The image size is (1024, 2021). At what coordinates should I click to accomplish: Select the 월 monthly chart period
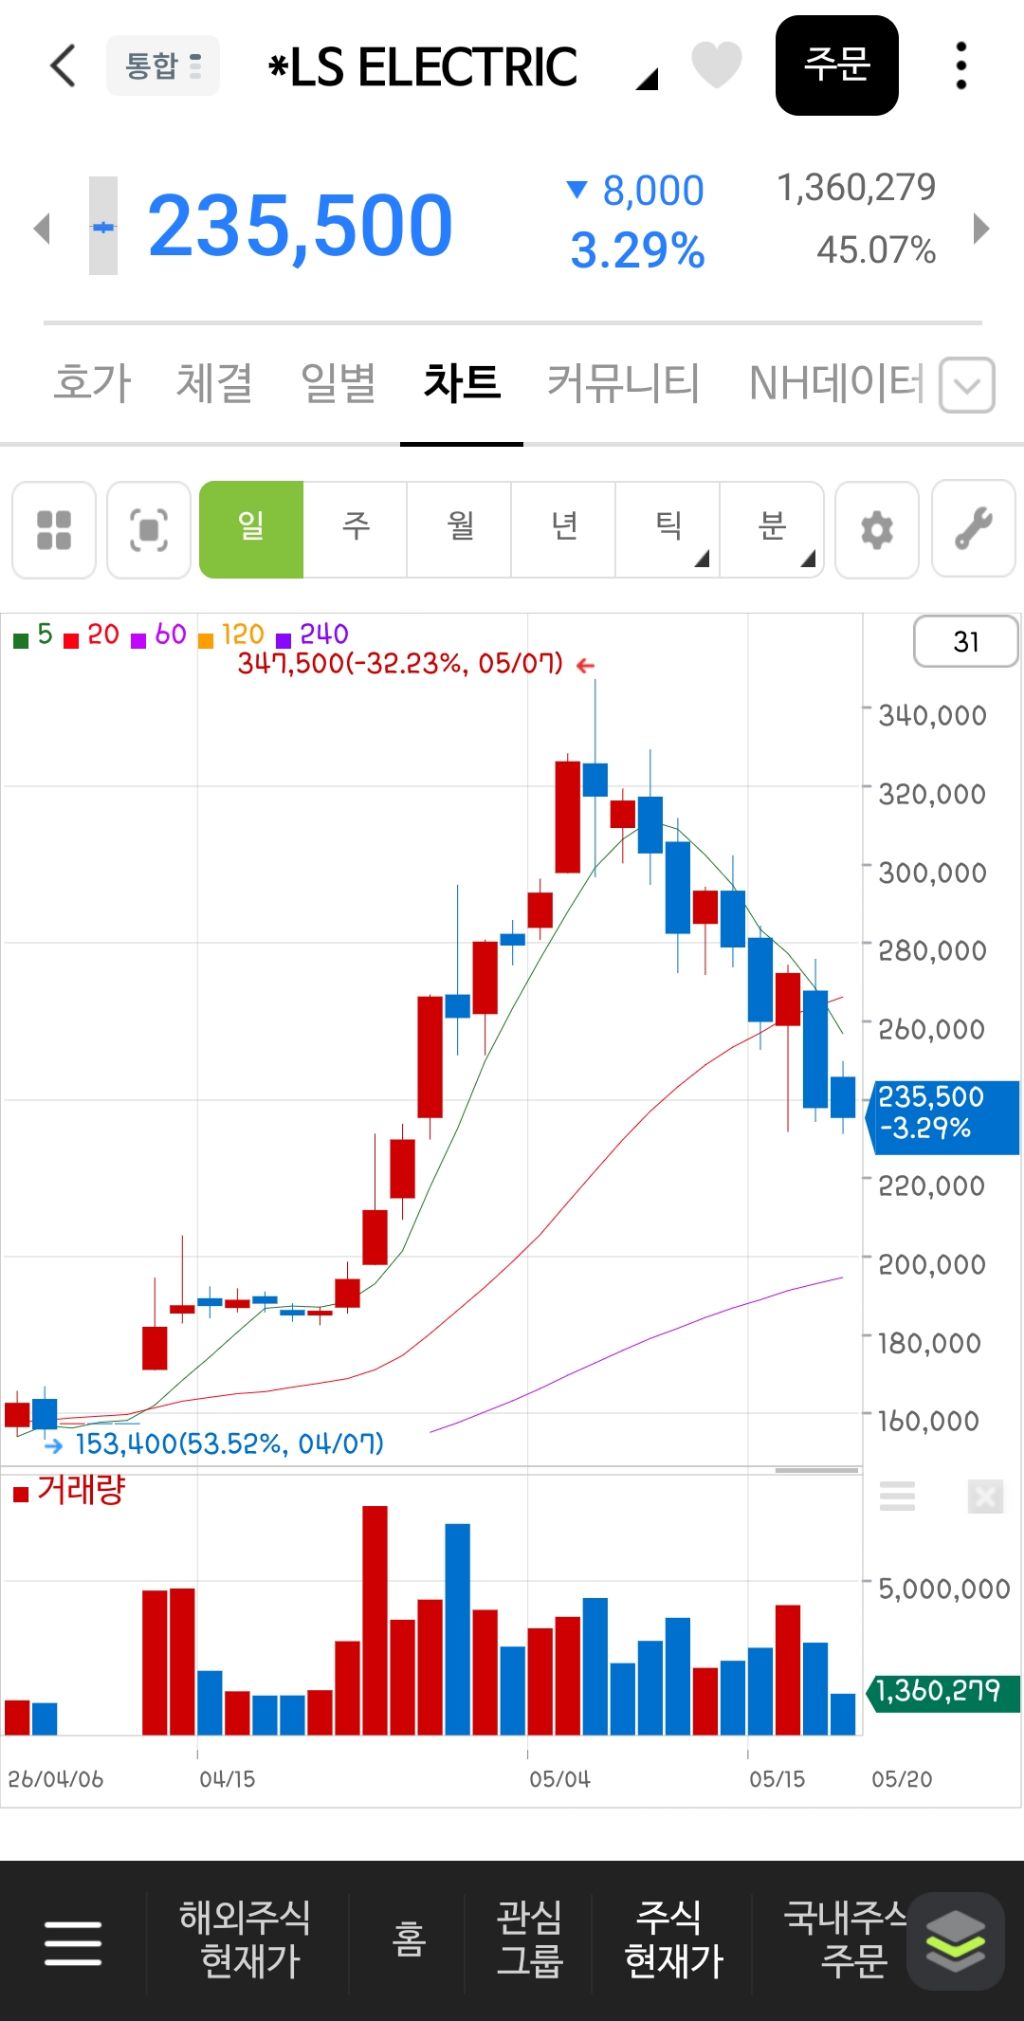click(x=459, y=529)
